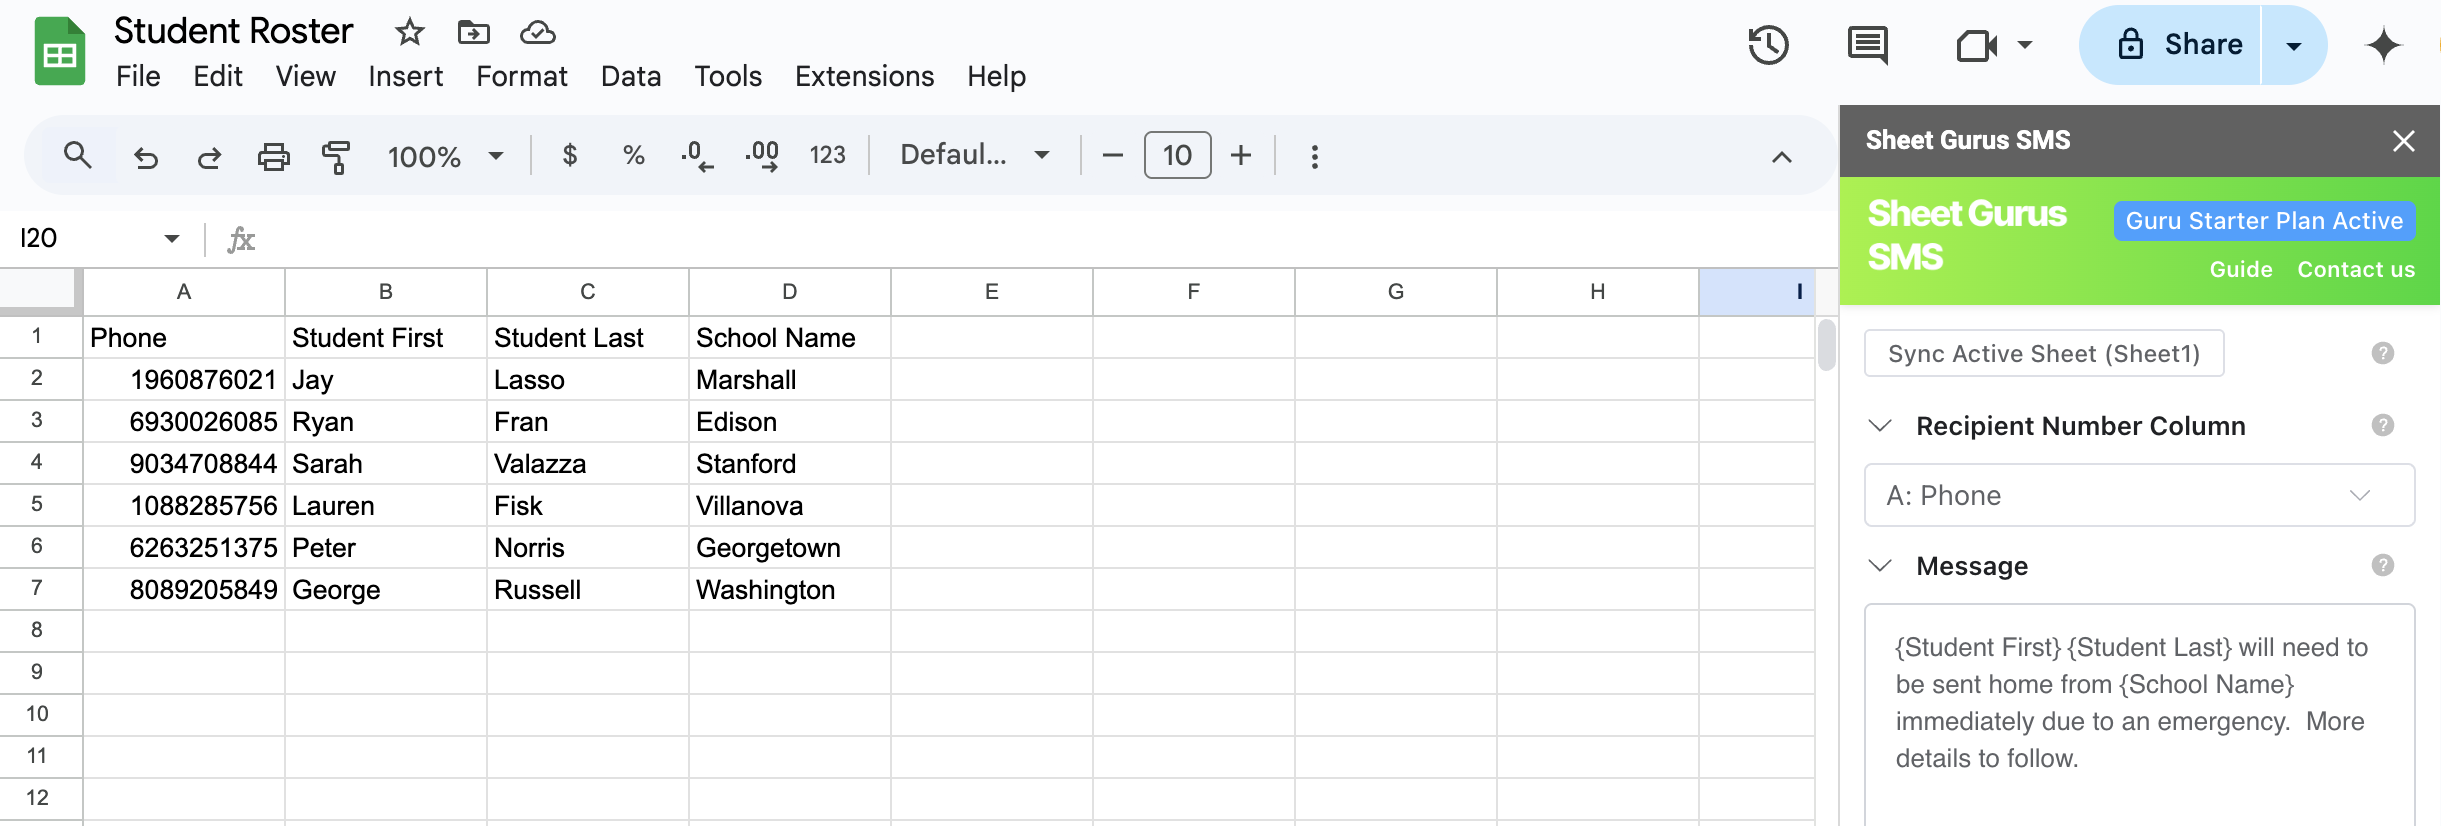Image resolution: width=2441 pixels, height=826 pixels.
Task: Click the select all corner box
Action: point(38,289)
